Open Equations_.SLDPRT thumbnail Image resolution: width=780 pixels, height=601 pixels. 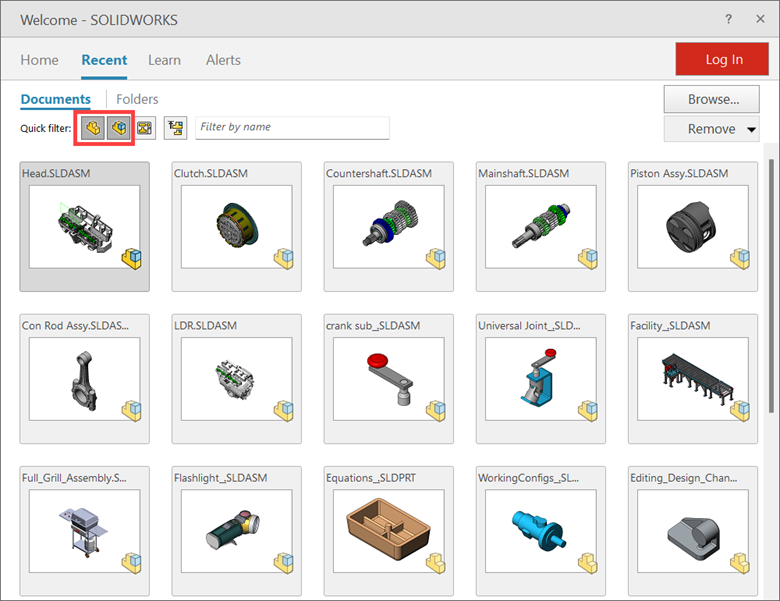pos(389,531)
